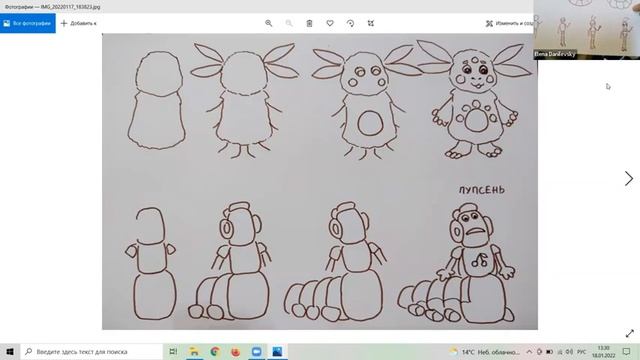Delete photo using trash icon
Image resolution: width=640 pixels, height=360 pixels.
(309, 23)
